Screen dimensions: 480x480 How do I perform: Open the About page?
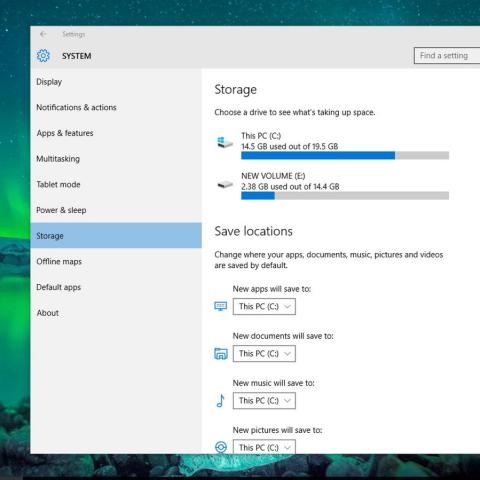coord(116,313)
